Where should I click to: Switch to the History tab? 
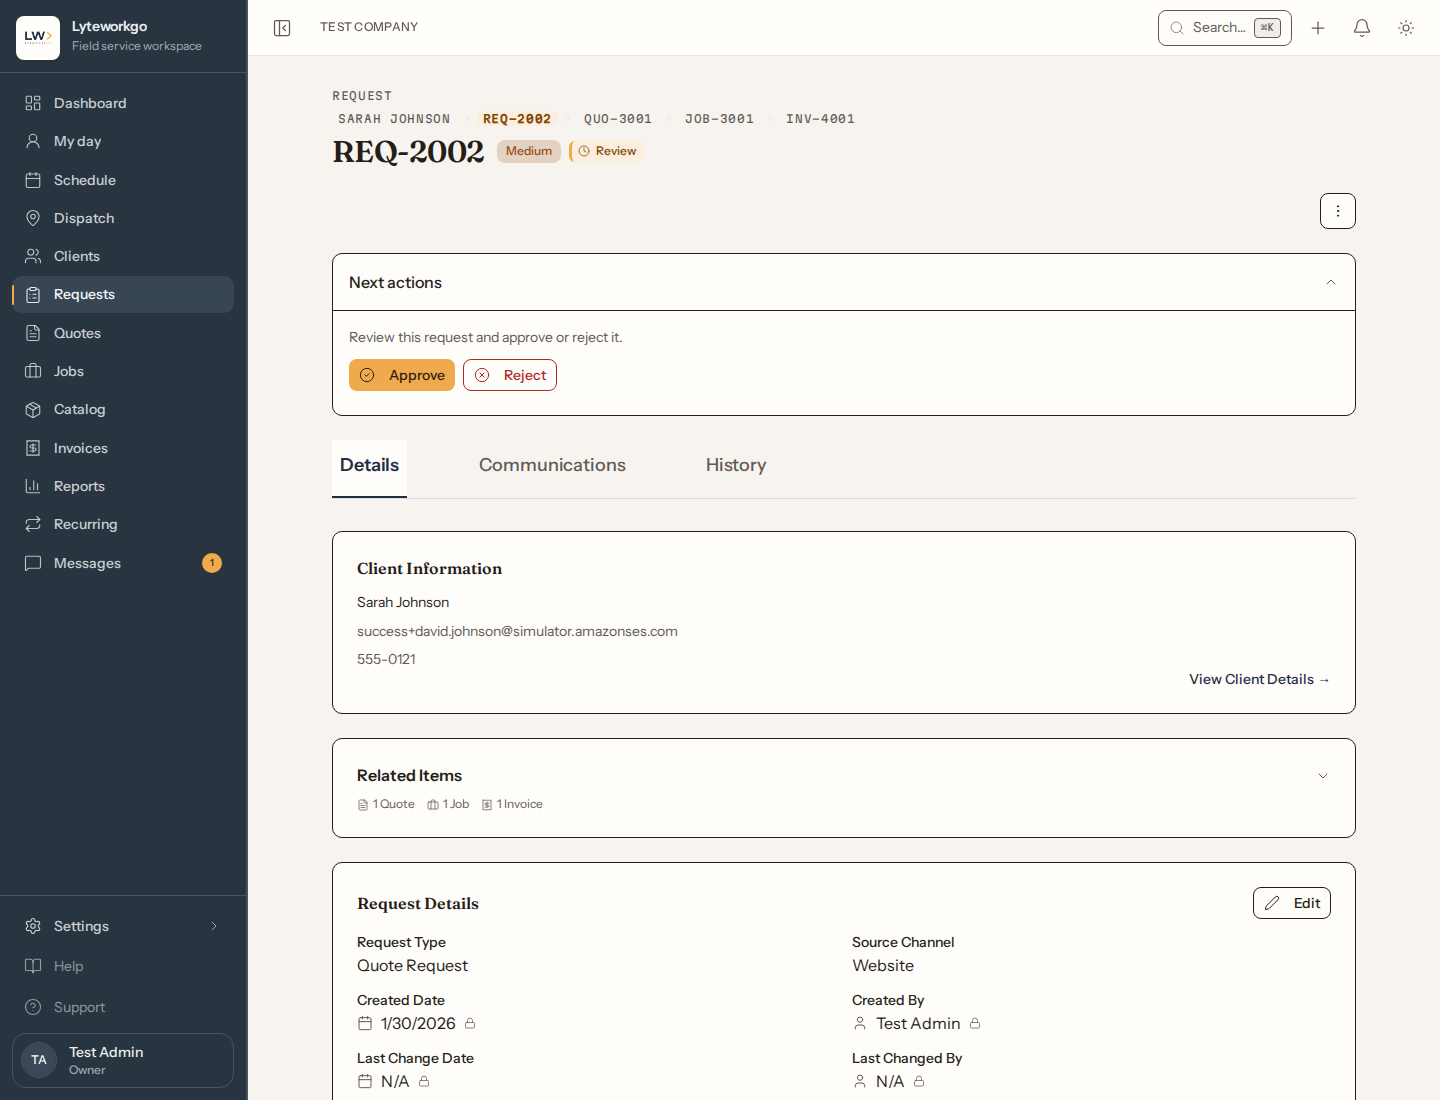736,465
